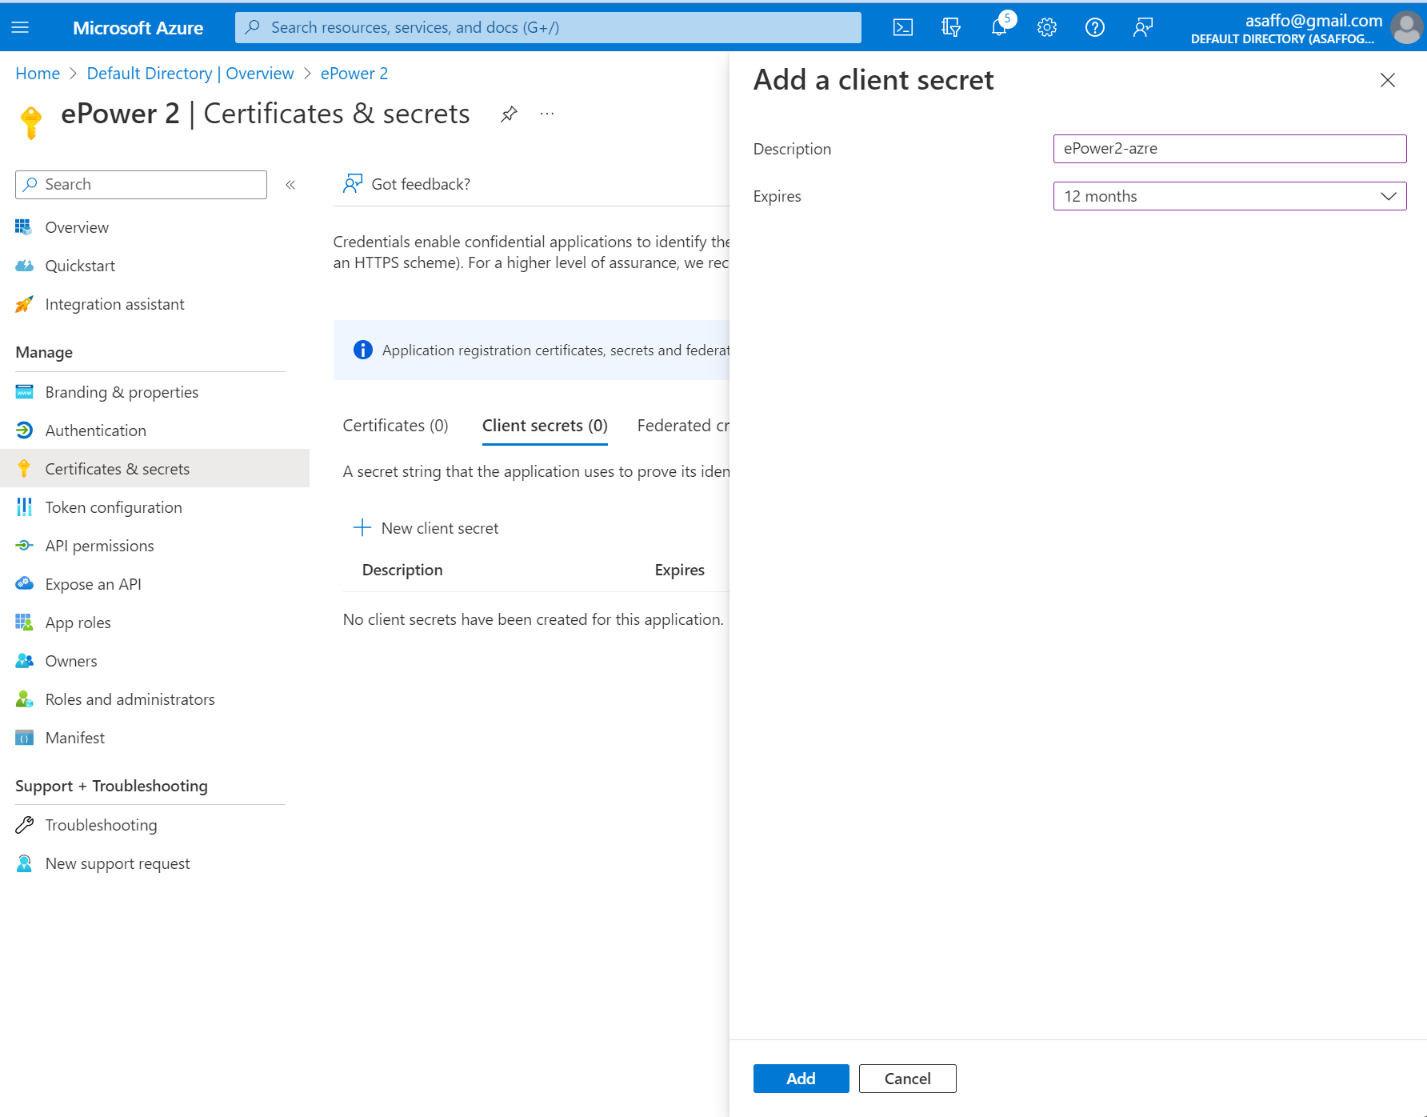The height and width of the screenshot is (1117, 1427).
Task: Click the Quickstart cloud icon
Action: point(24,265)
